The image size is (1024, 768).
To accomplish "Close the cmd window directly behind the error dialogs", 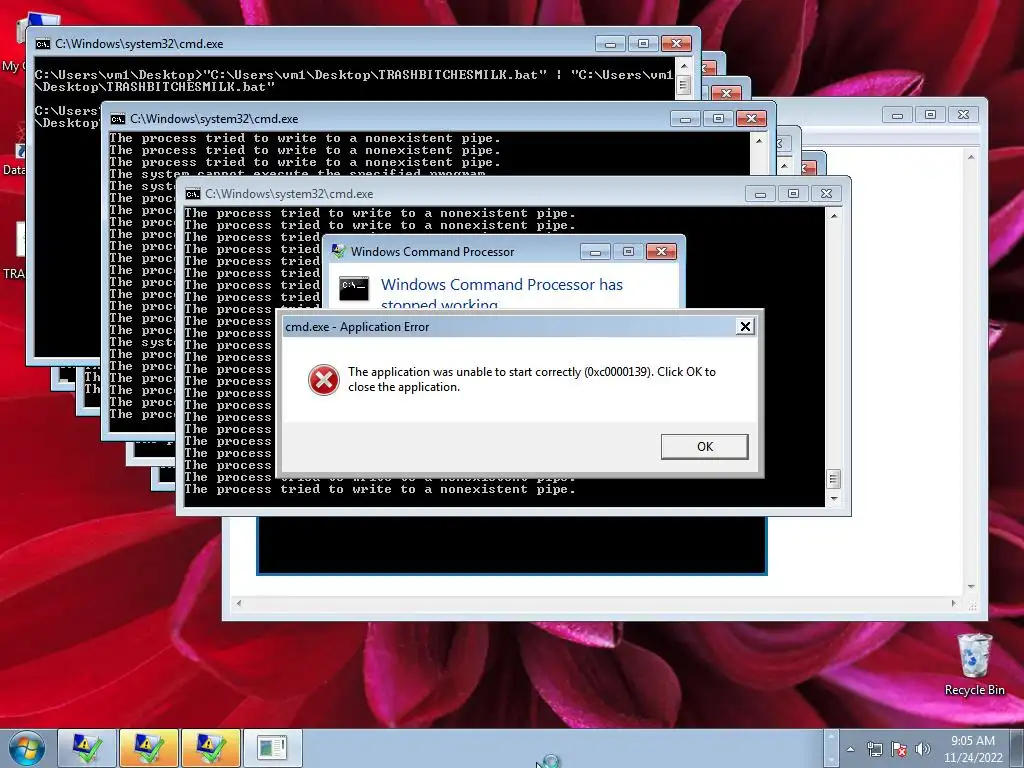I will point(826,194).
